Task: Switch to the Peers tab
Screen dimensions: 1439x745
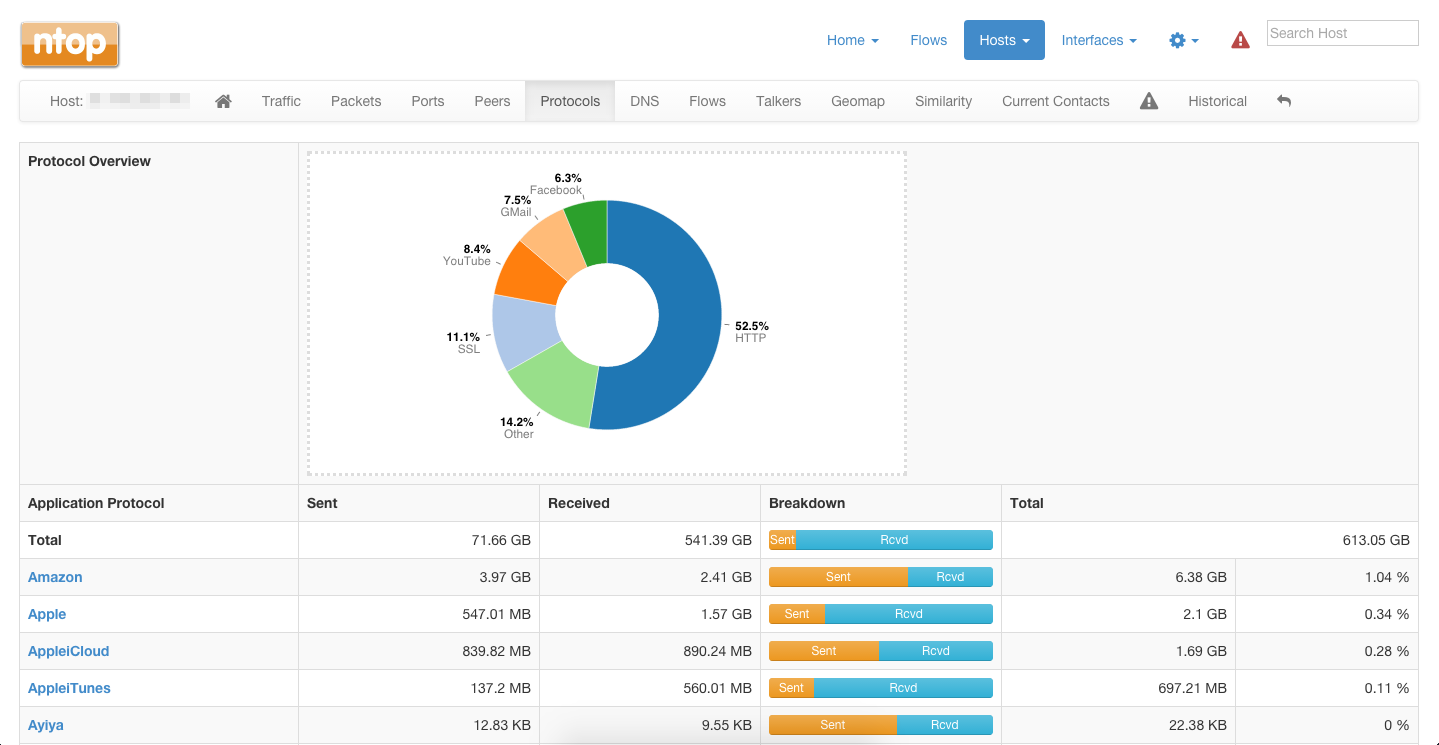Action: 492,101
